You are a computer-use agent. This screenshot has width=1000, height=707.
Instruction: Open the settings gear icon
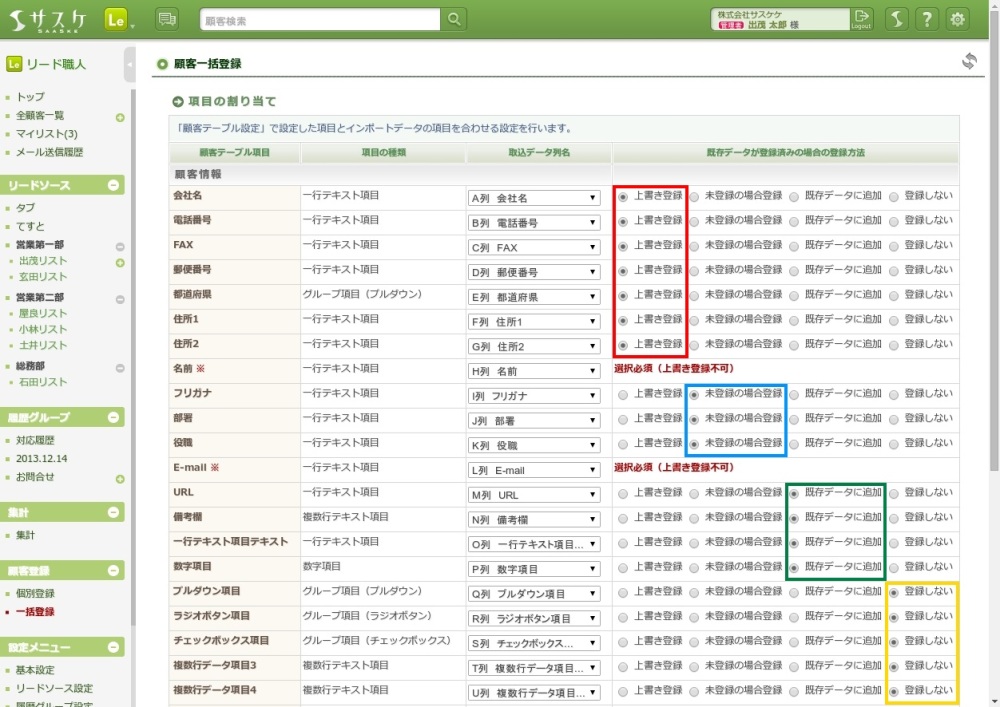pos(957,19)
